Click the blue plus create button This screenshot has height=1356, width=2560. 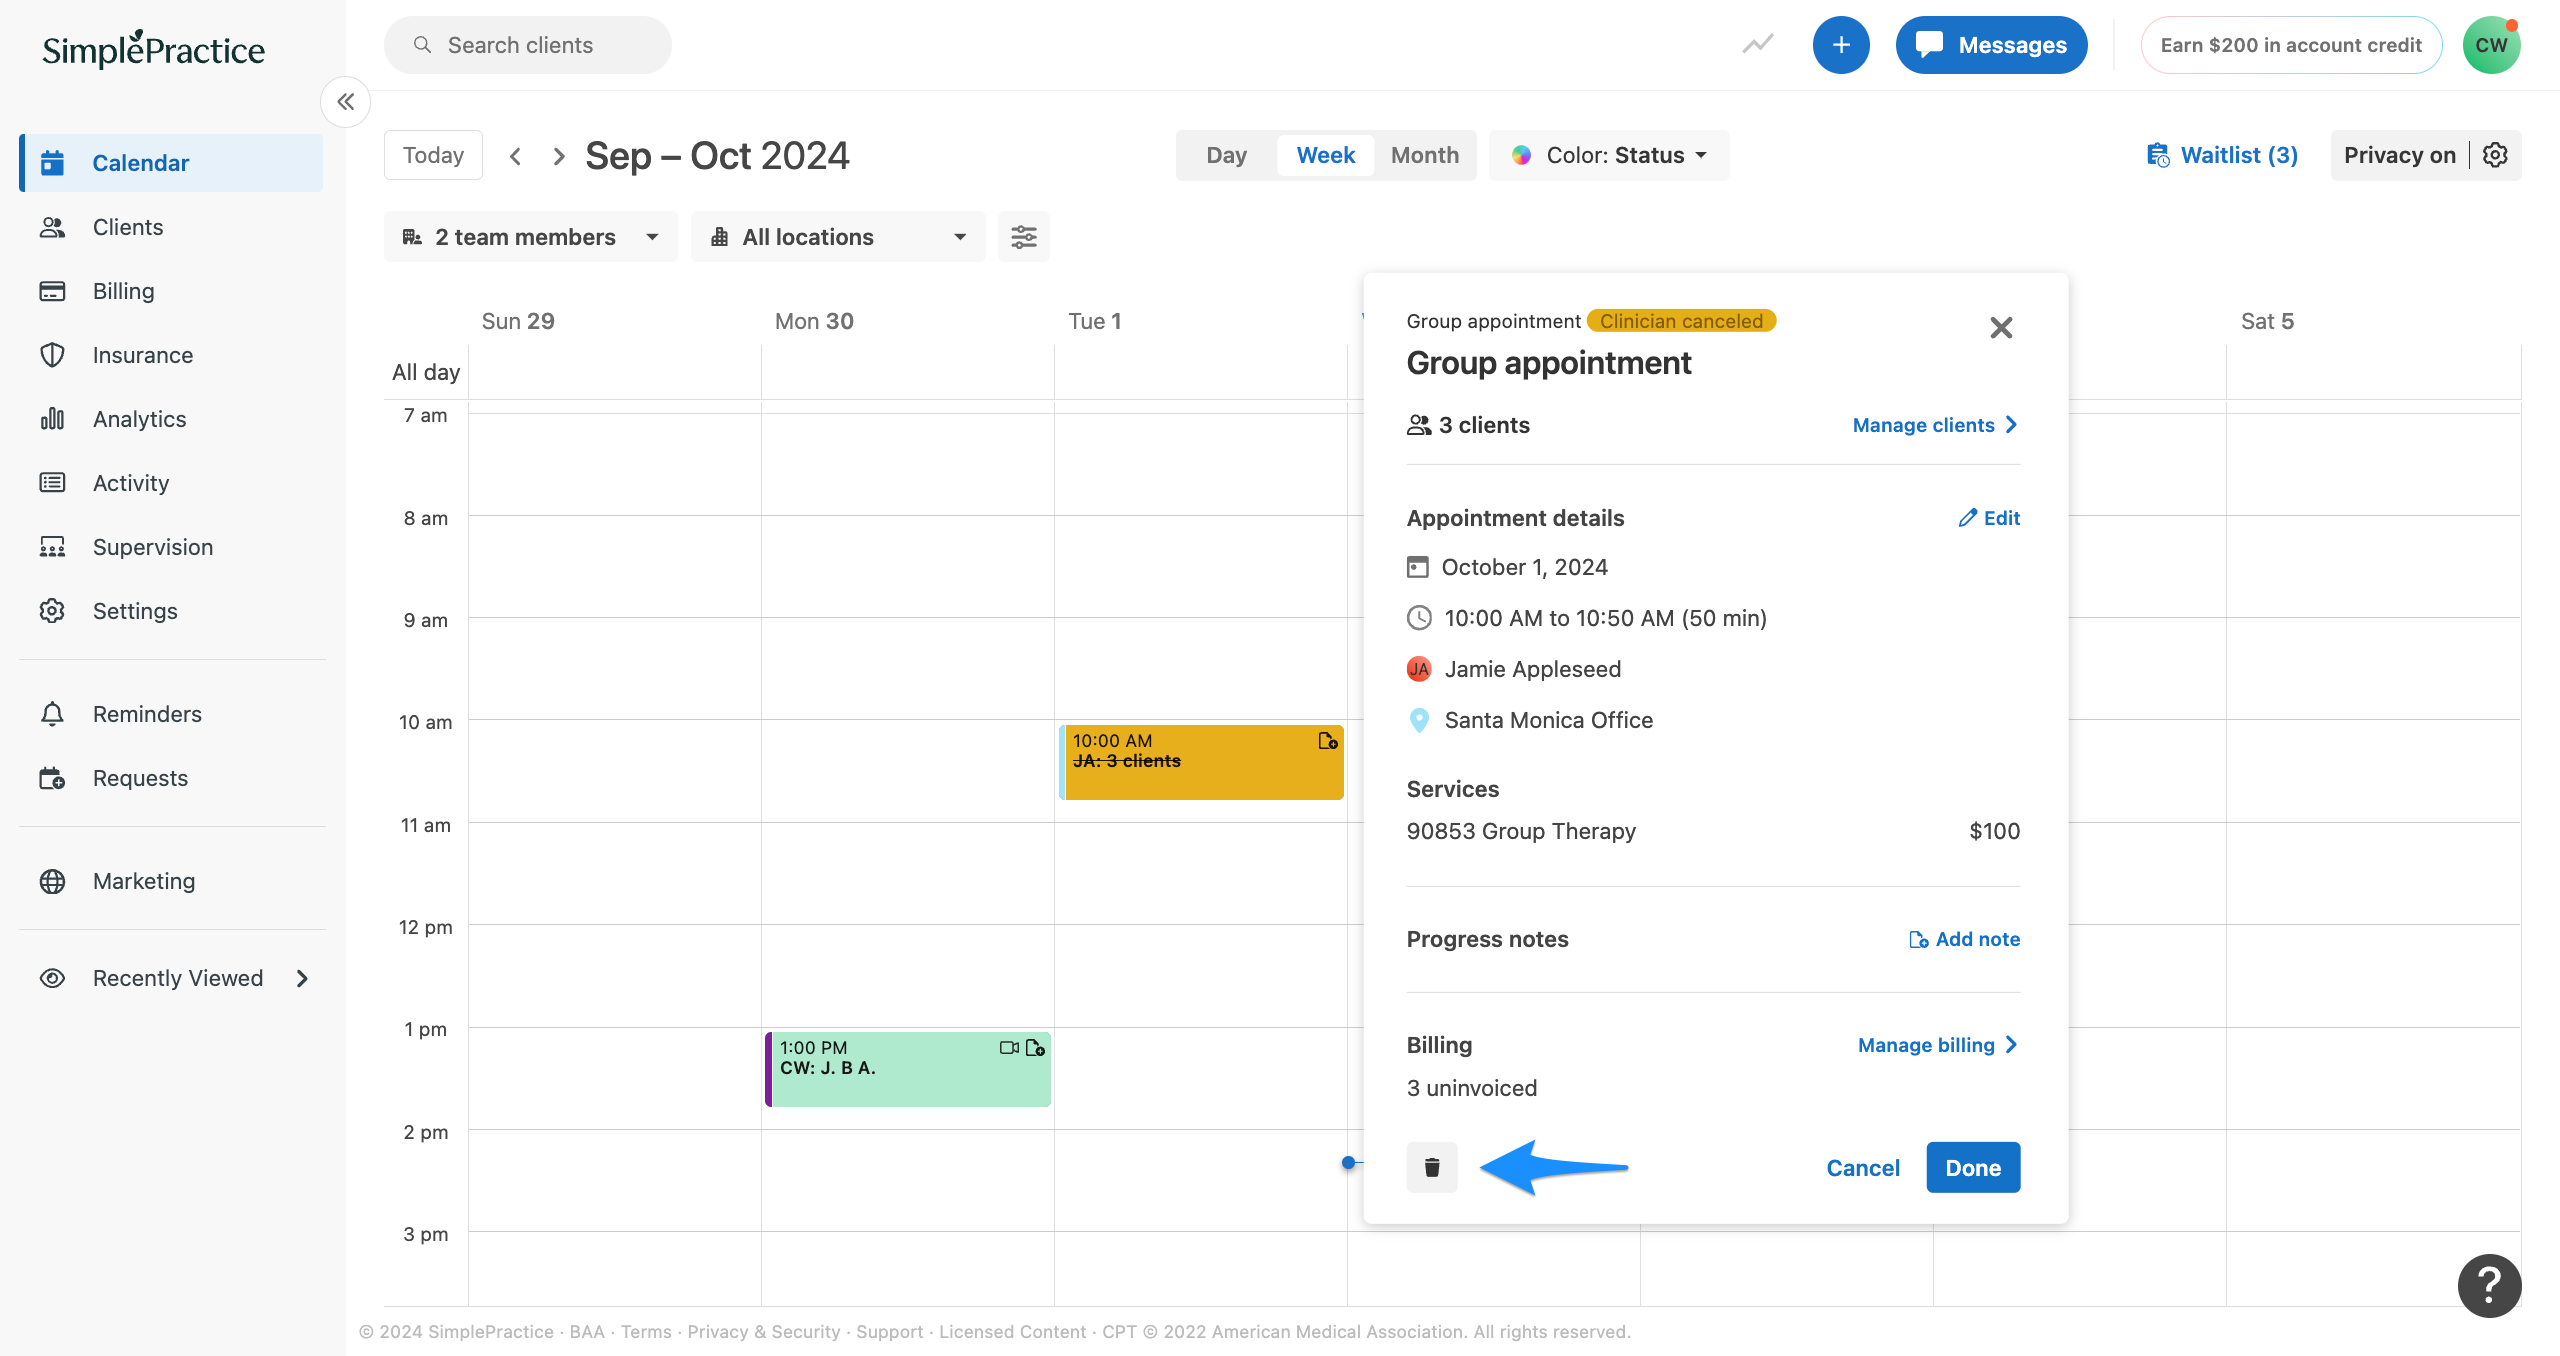(x=1841, y=45)
